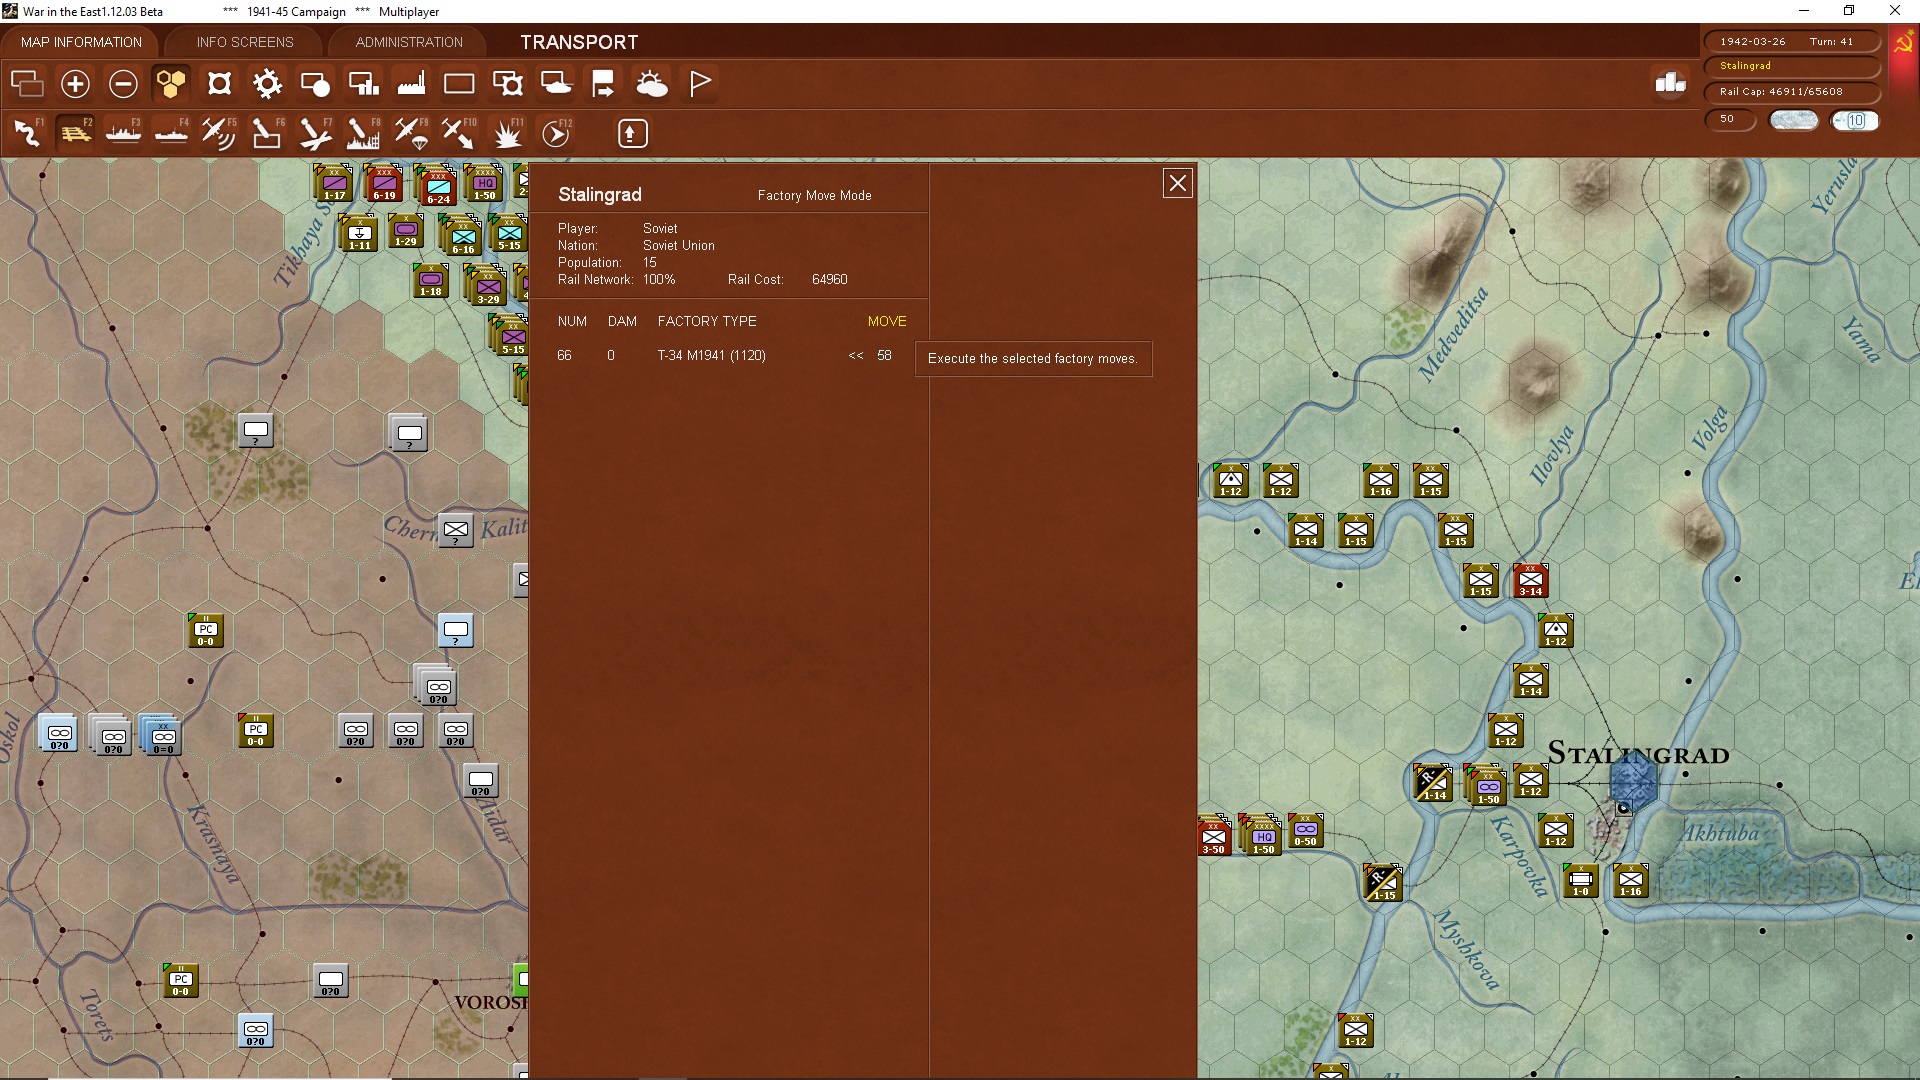Select the F5 air recon icon
The width and height of the screenshot is (1920, 1080).
(x=219, y=133)
